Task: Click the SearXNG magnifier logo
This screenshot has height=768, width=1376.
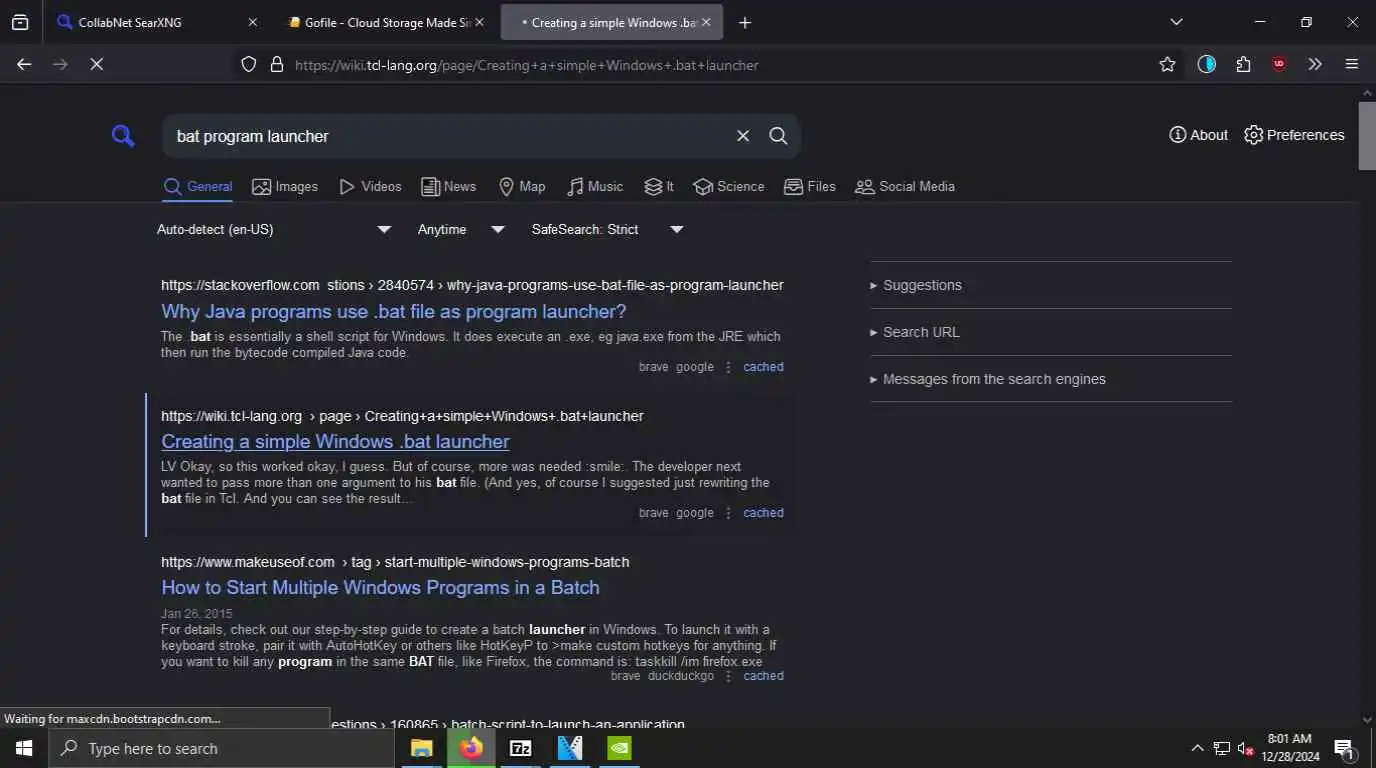Action: tap(123, 136)
